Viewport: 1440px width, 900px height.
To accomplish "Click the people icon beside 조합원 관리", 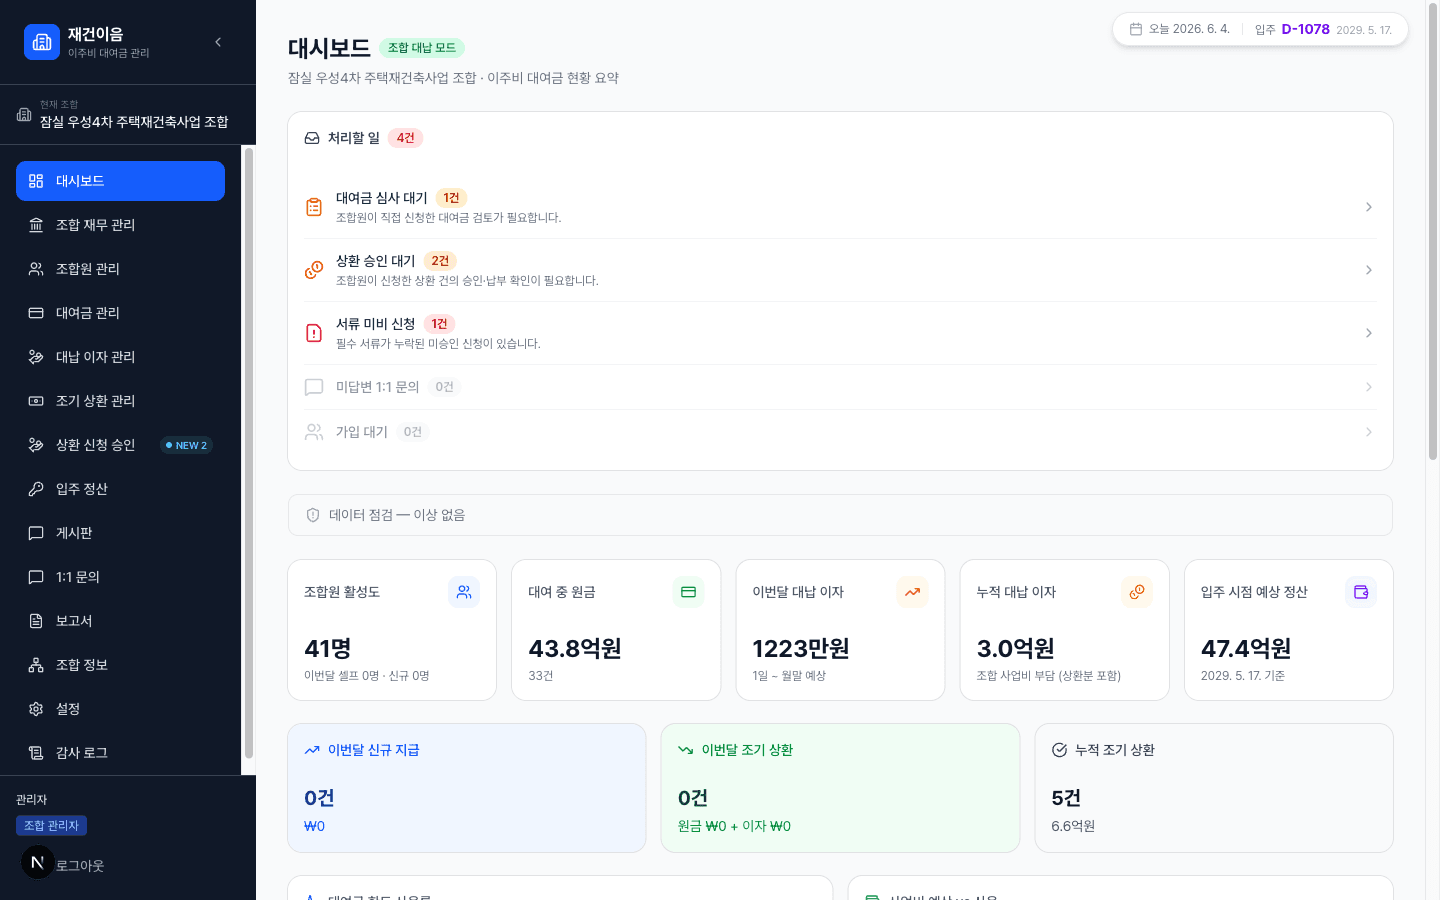I will click(36, 269).
